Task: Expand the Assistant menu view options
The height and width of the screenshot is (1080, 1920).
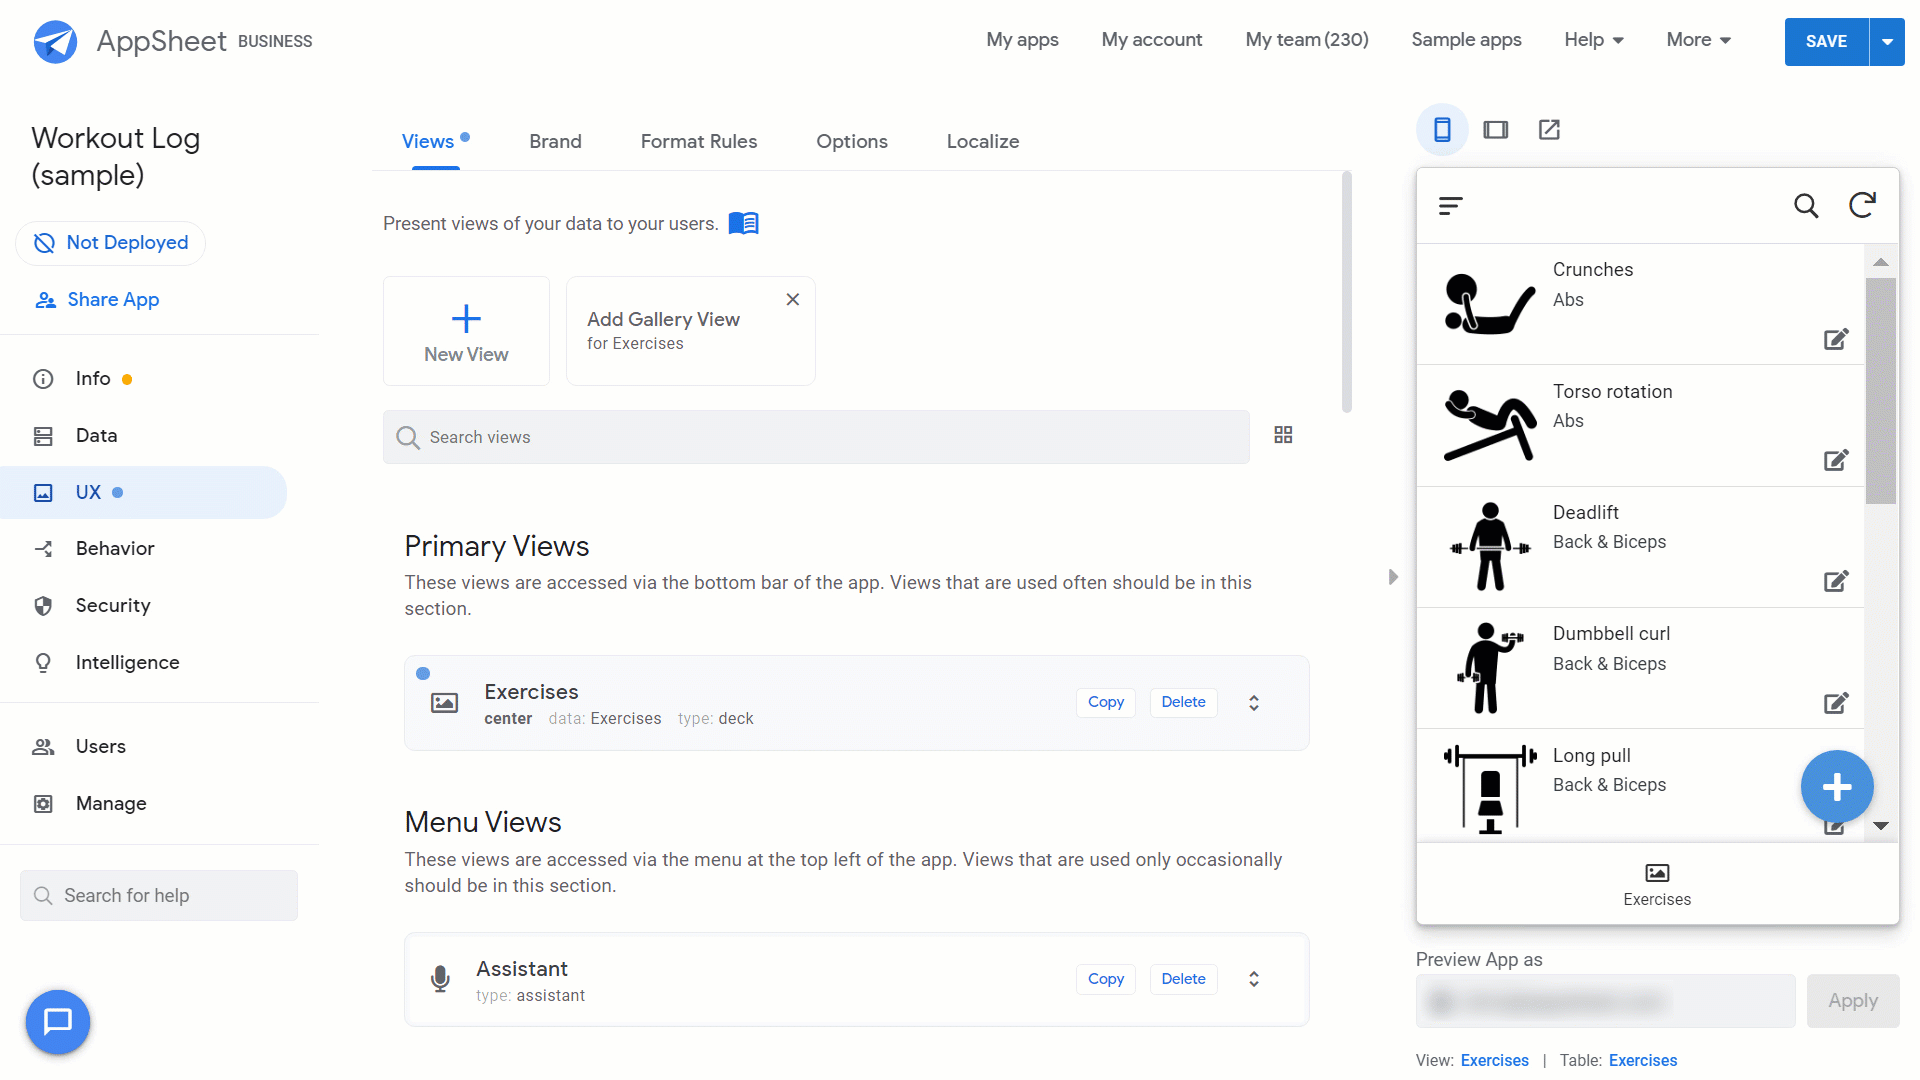Action: pyautogui.click(x=1254, y=978)
